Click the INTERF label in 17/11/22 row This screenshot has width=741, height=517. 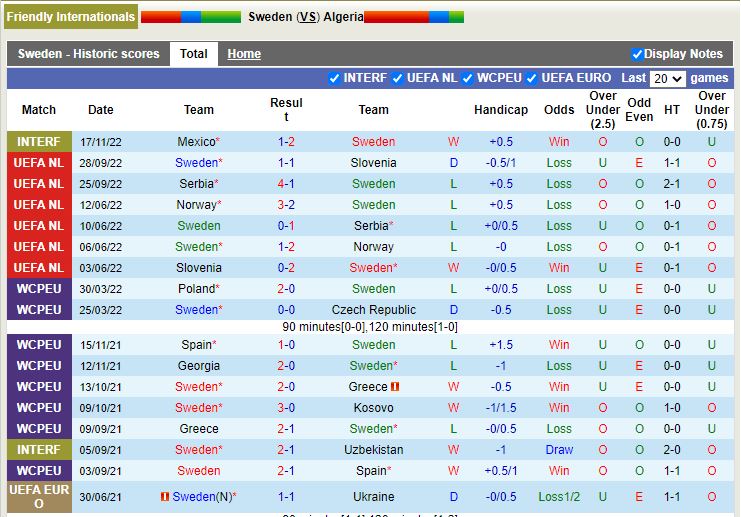coord(39,142)
